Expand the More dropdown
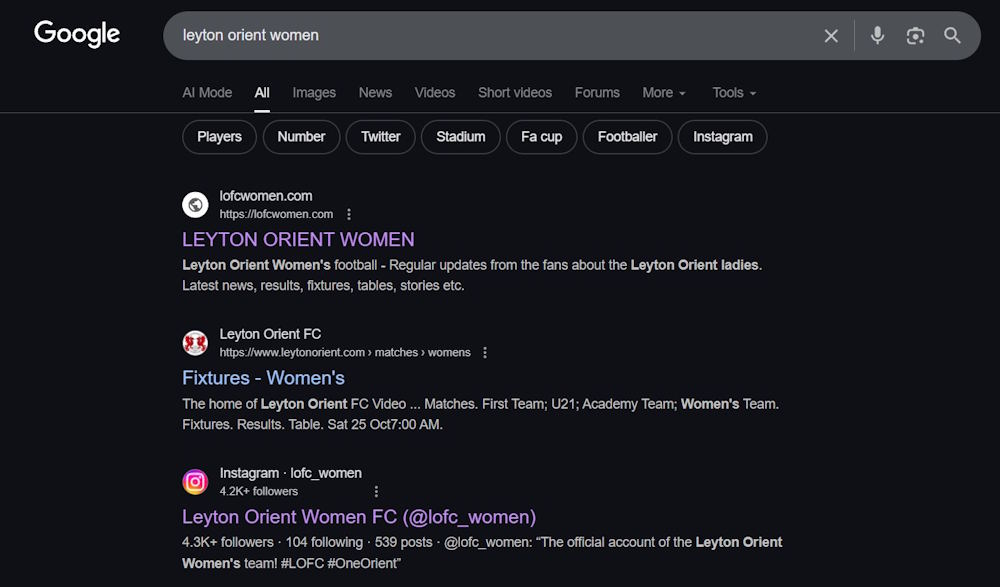The image size is (1000, 587). pyautogui.click(x=663, y=92)
